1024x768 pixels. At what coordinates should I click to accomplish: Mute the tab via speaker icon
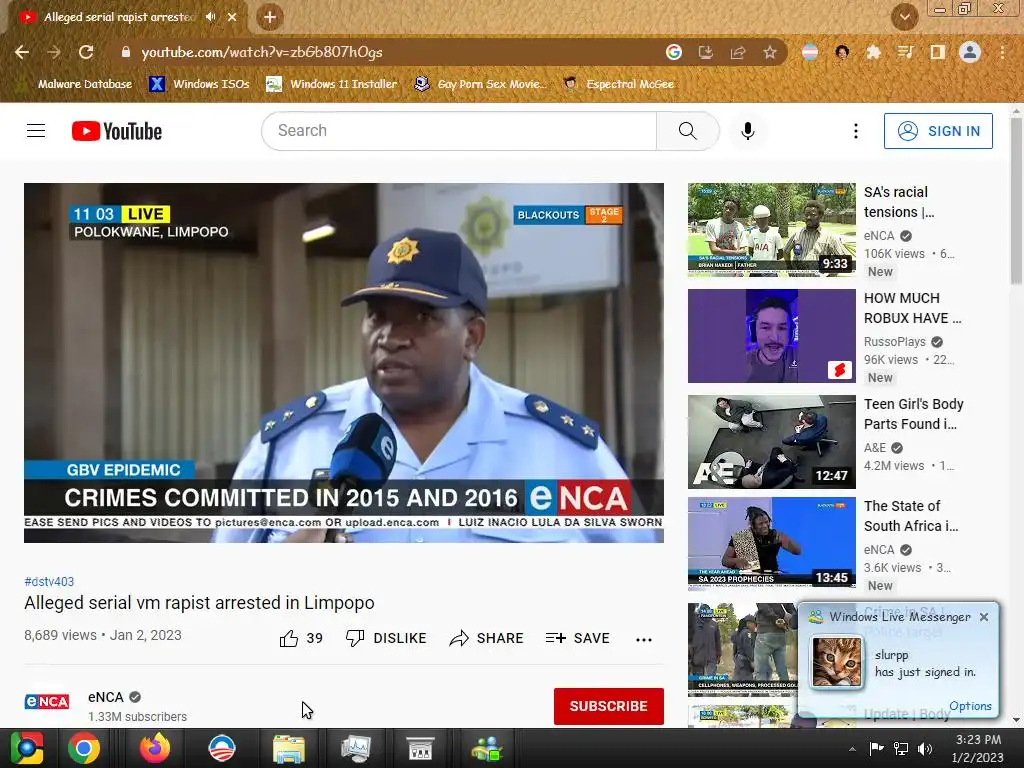point(210,17)
